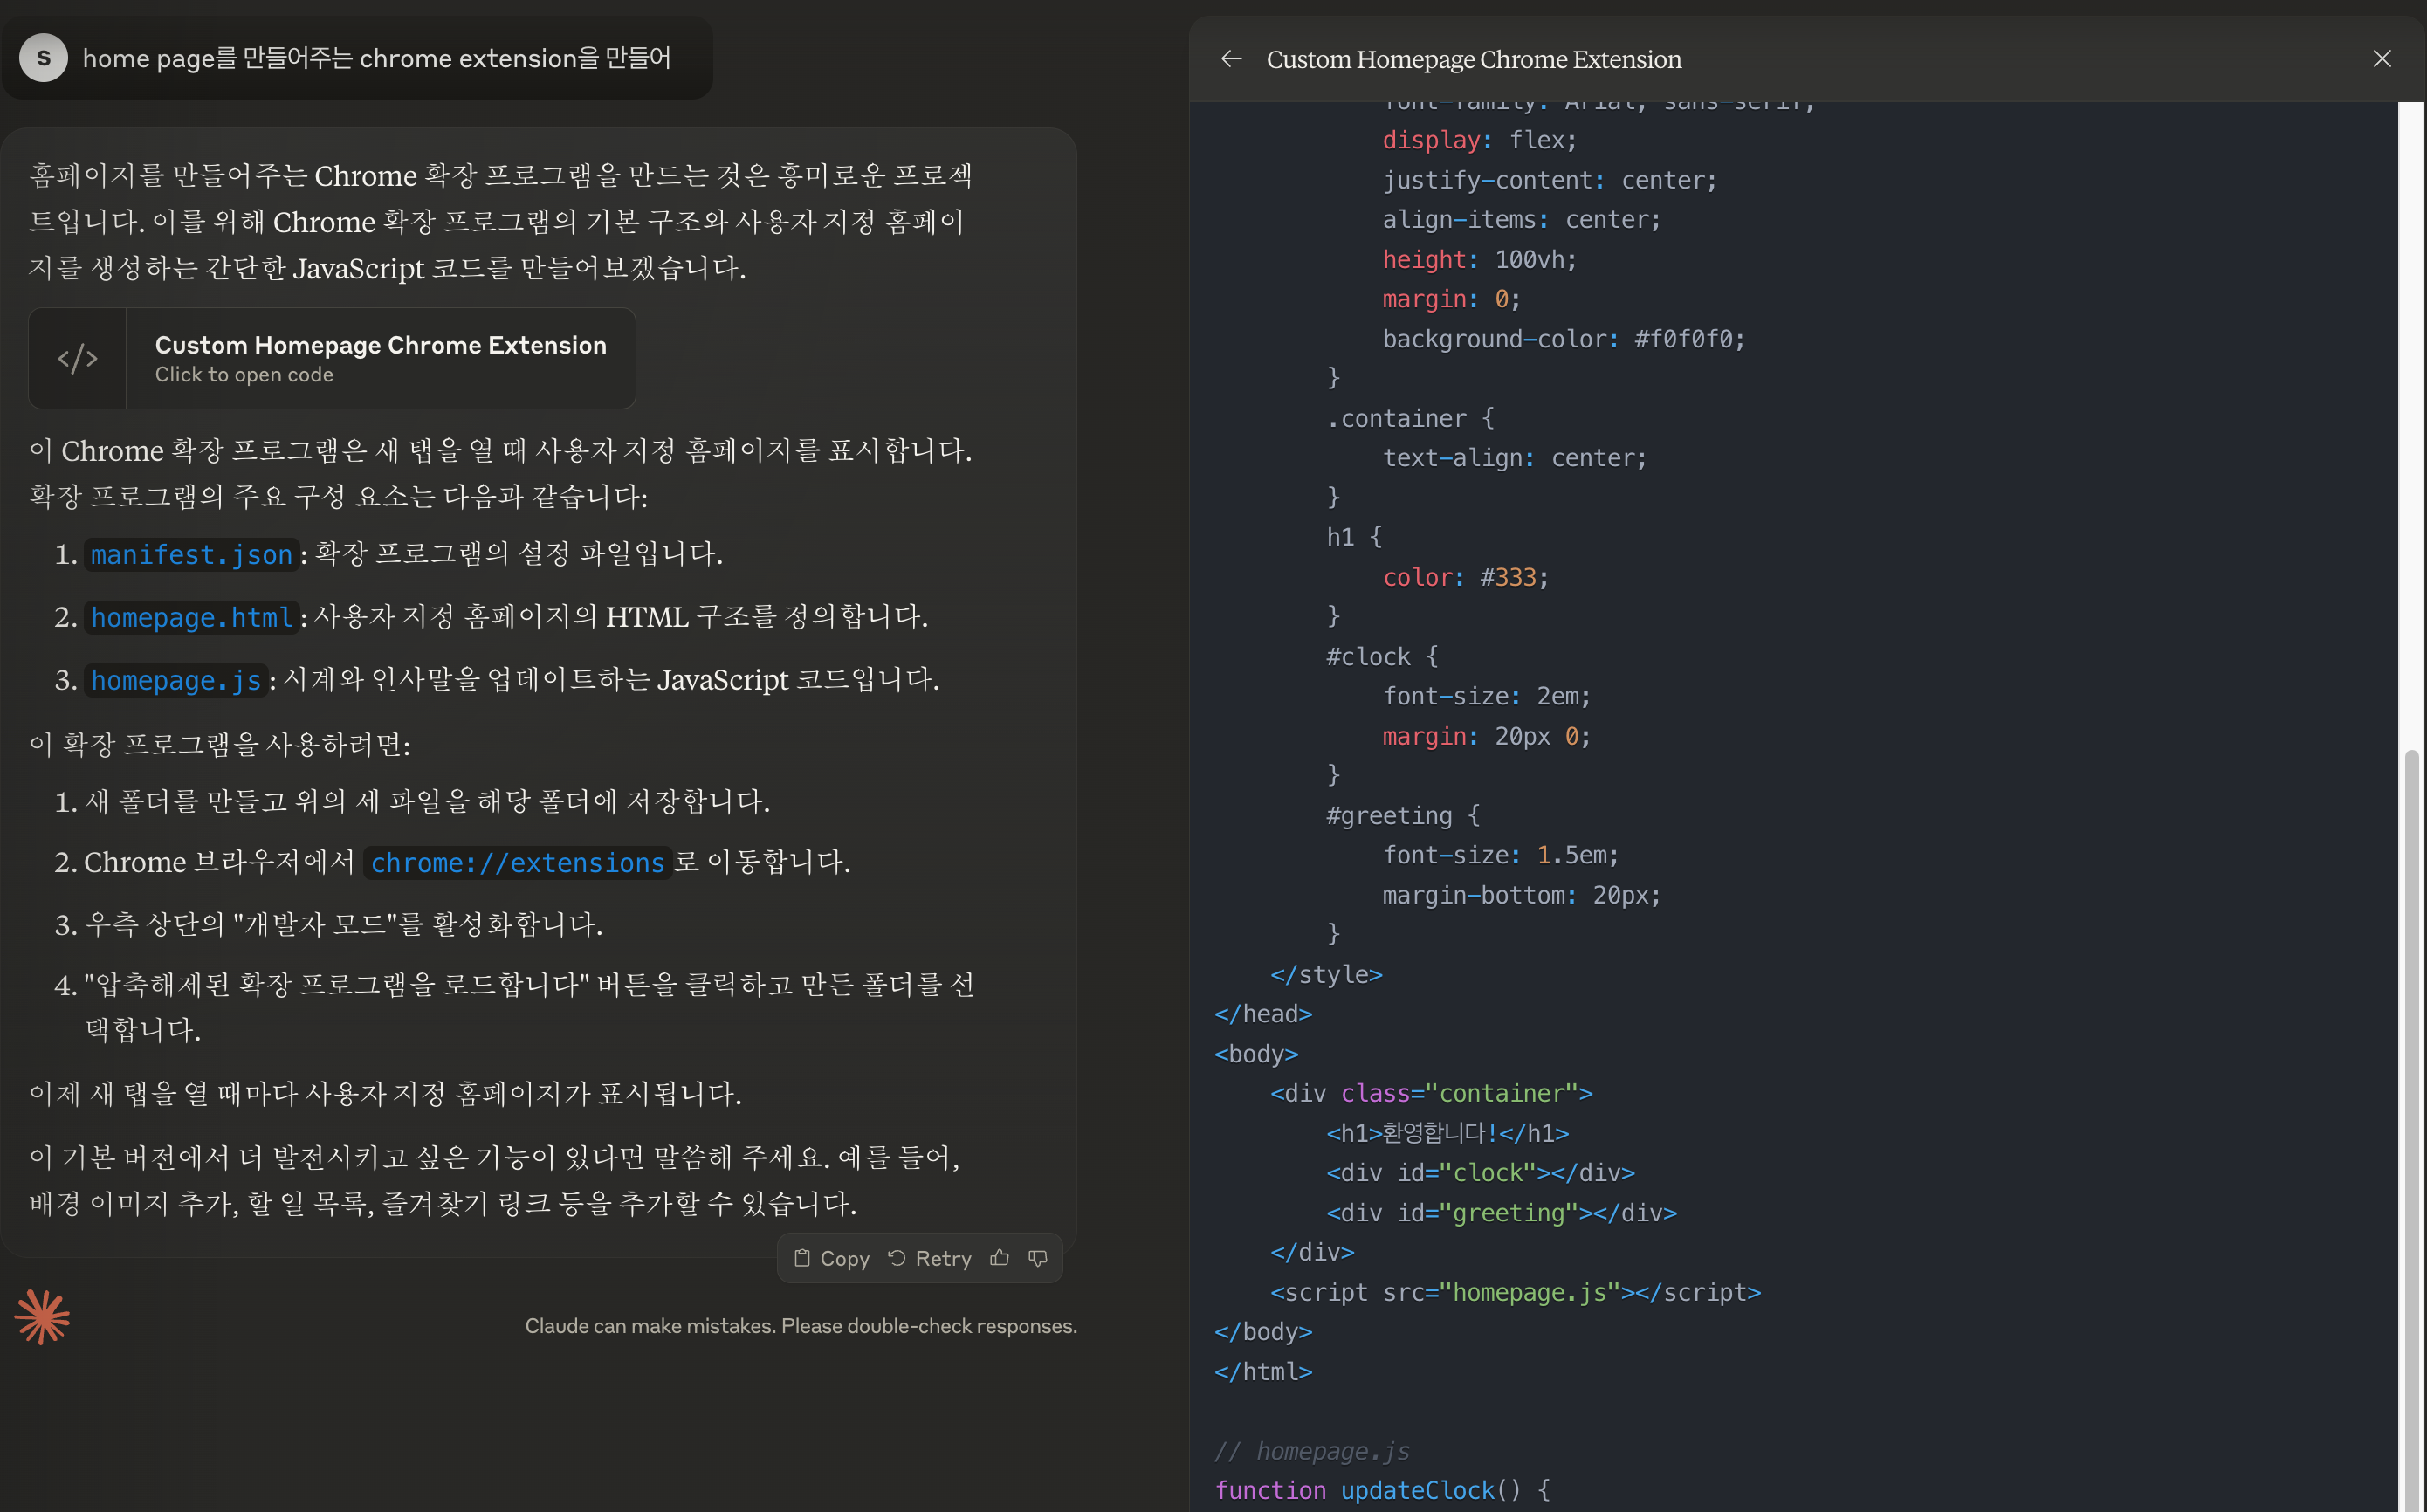The image size is (2427, 1512).
Task: Give thumbs down feedback on response
Action: point(1038,1258)
